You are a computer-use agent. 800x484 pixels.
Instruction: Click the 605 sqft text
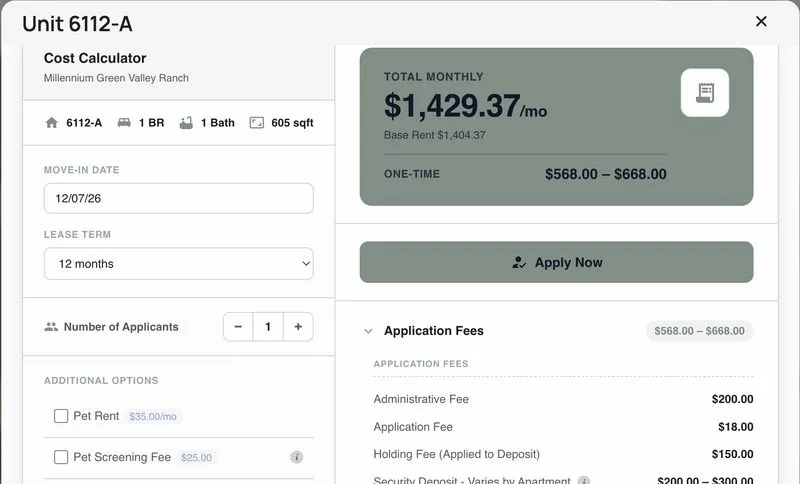[292, 123]
